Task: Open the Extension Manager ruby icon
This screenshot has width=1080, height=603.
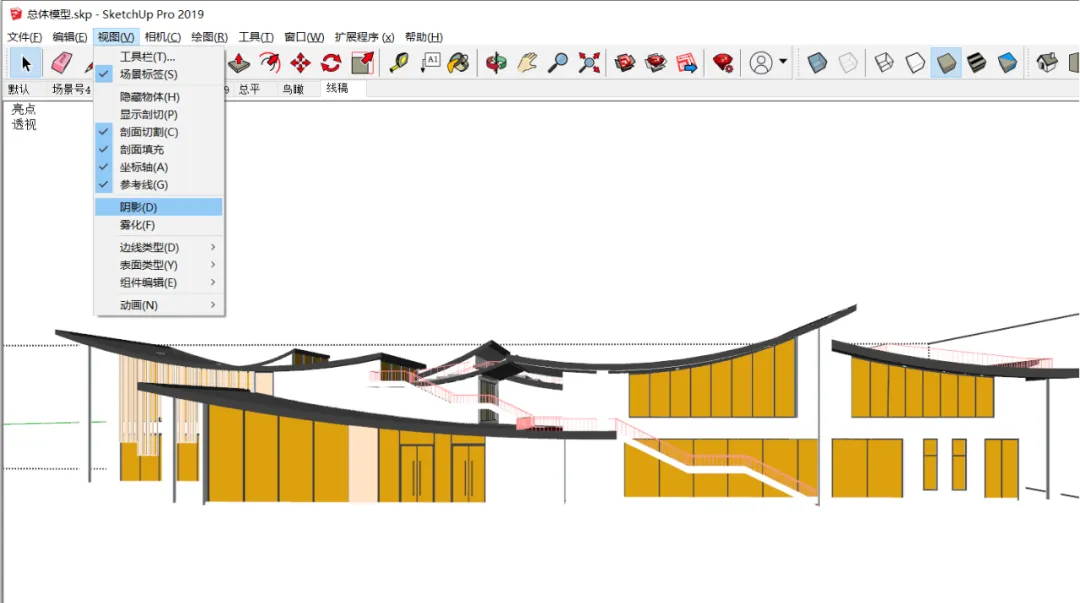Action: click(723, 63)
